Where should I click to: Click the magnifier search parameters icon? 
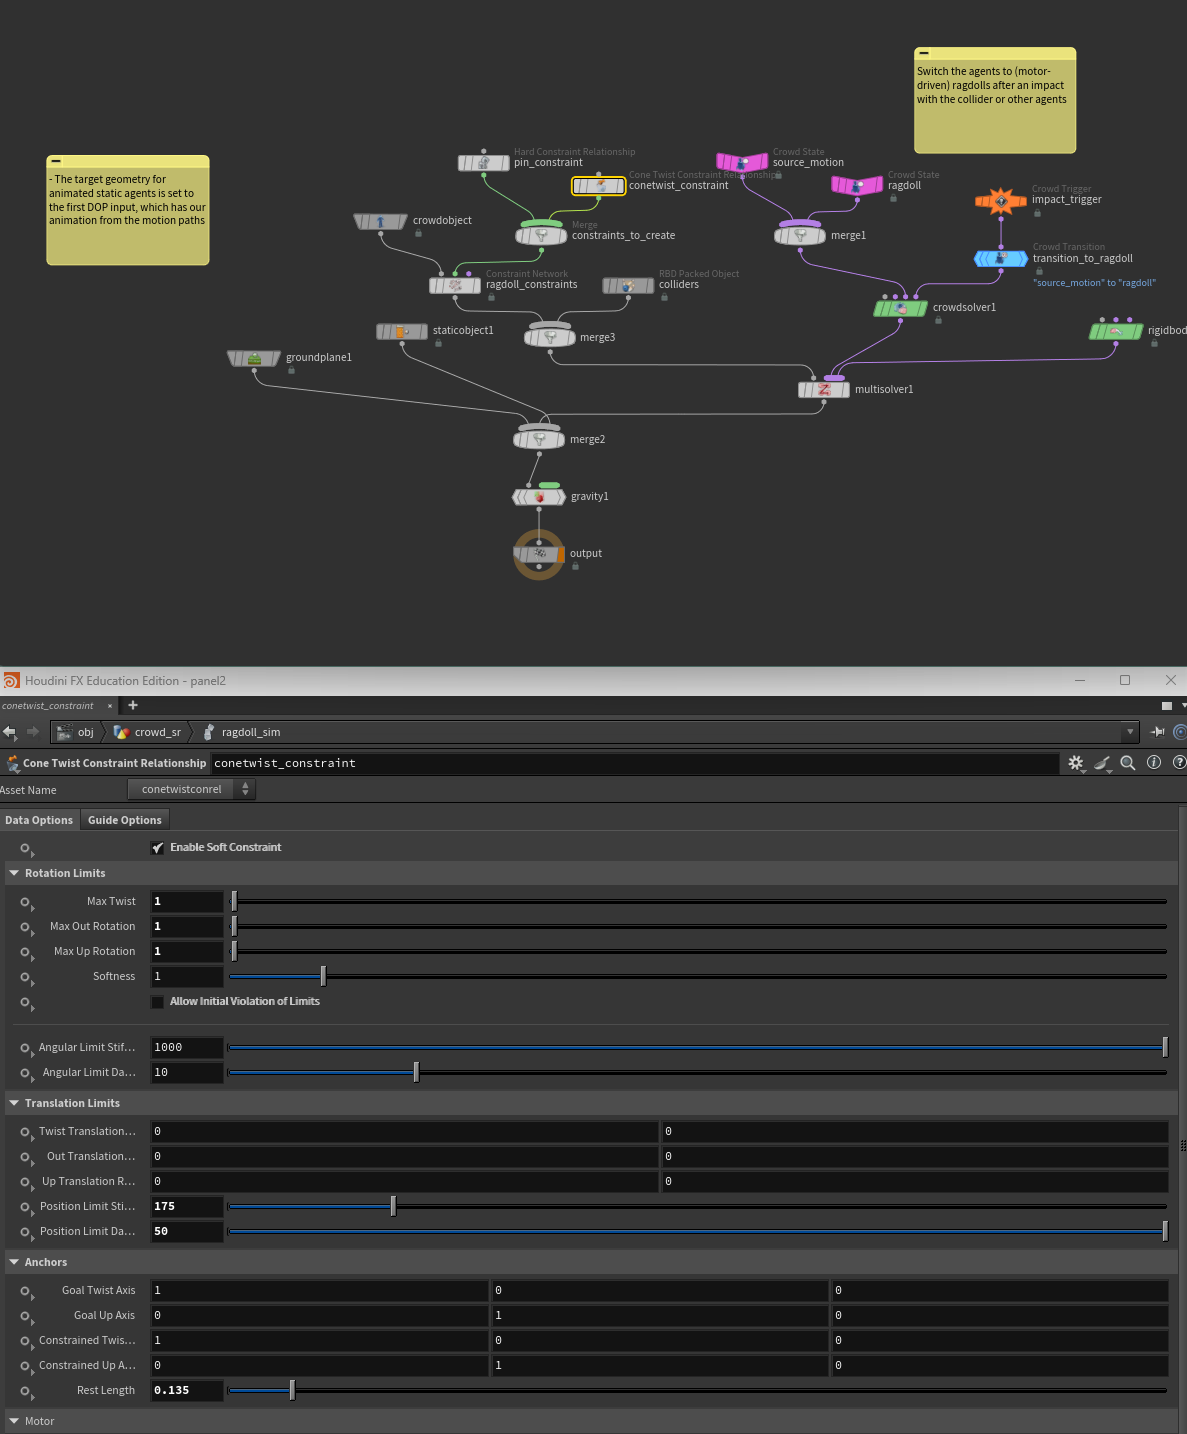[x=1128, y=763]
